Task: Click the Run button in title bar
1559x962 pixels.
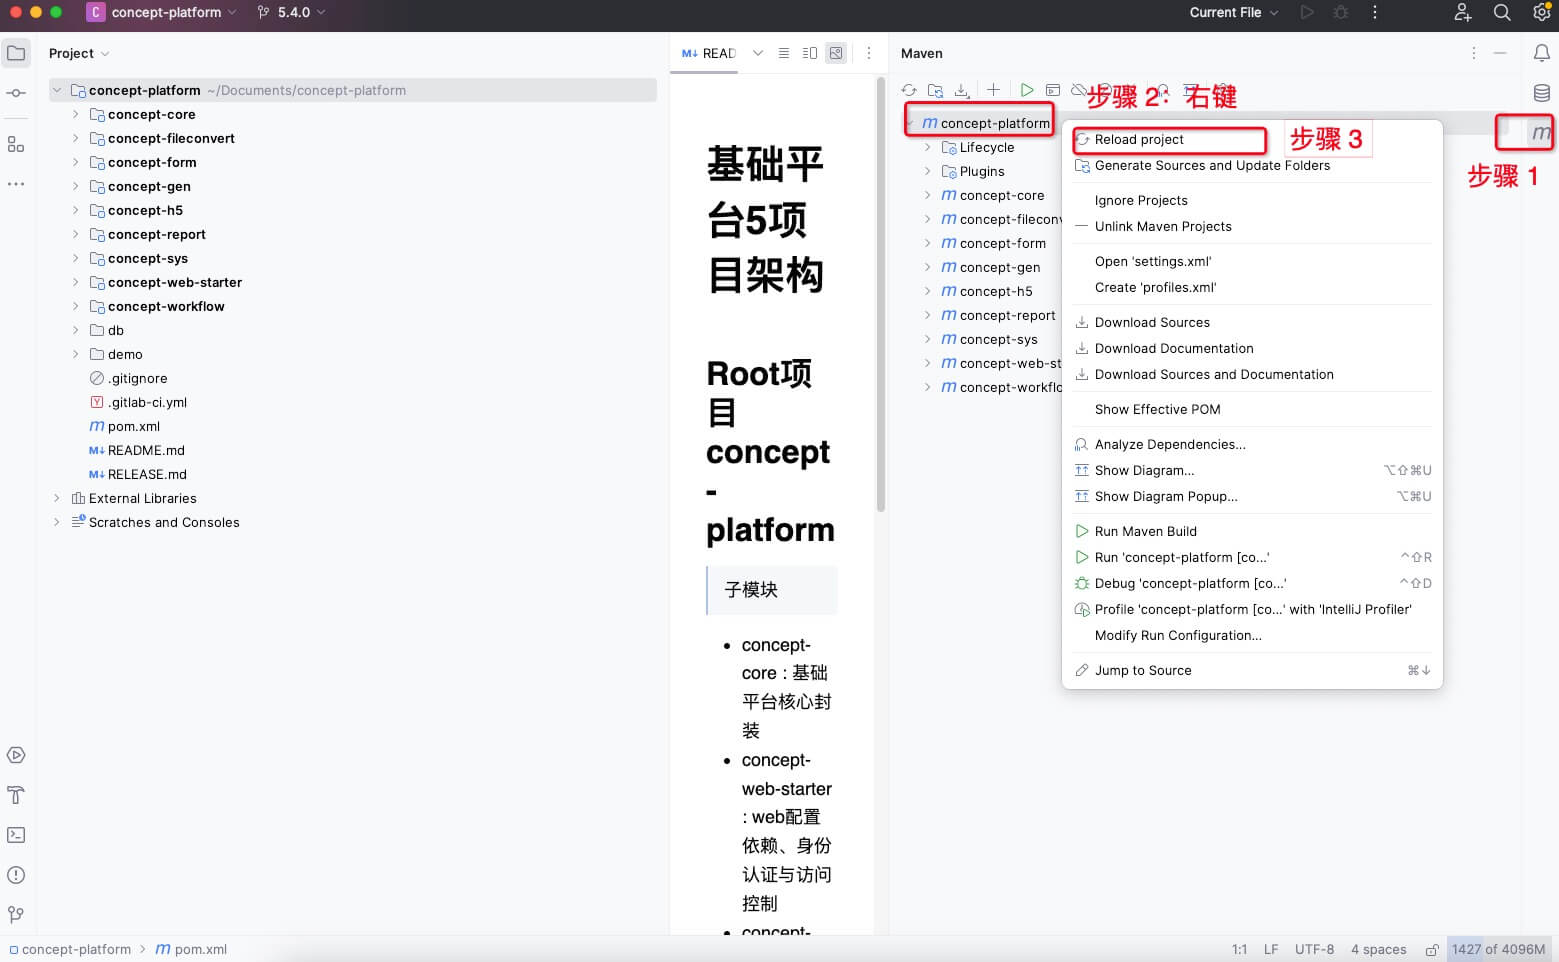Action: pos(1307,12)
